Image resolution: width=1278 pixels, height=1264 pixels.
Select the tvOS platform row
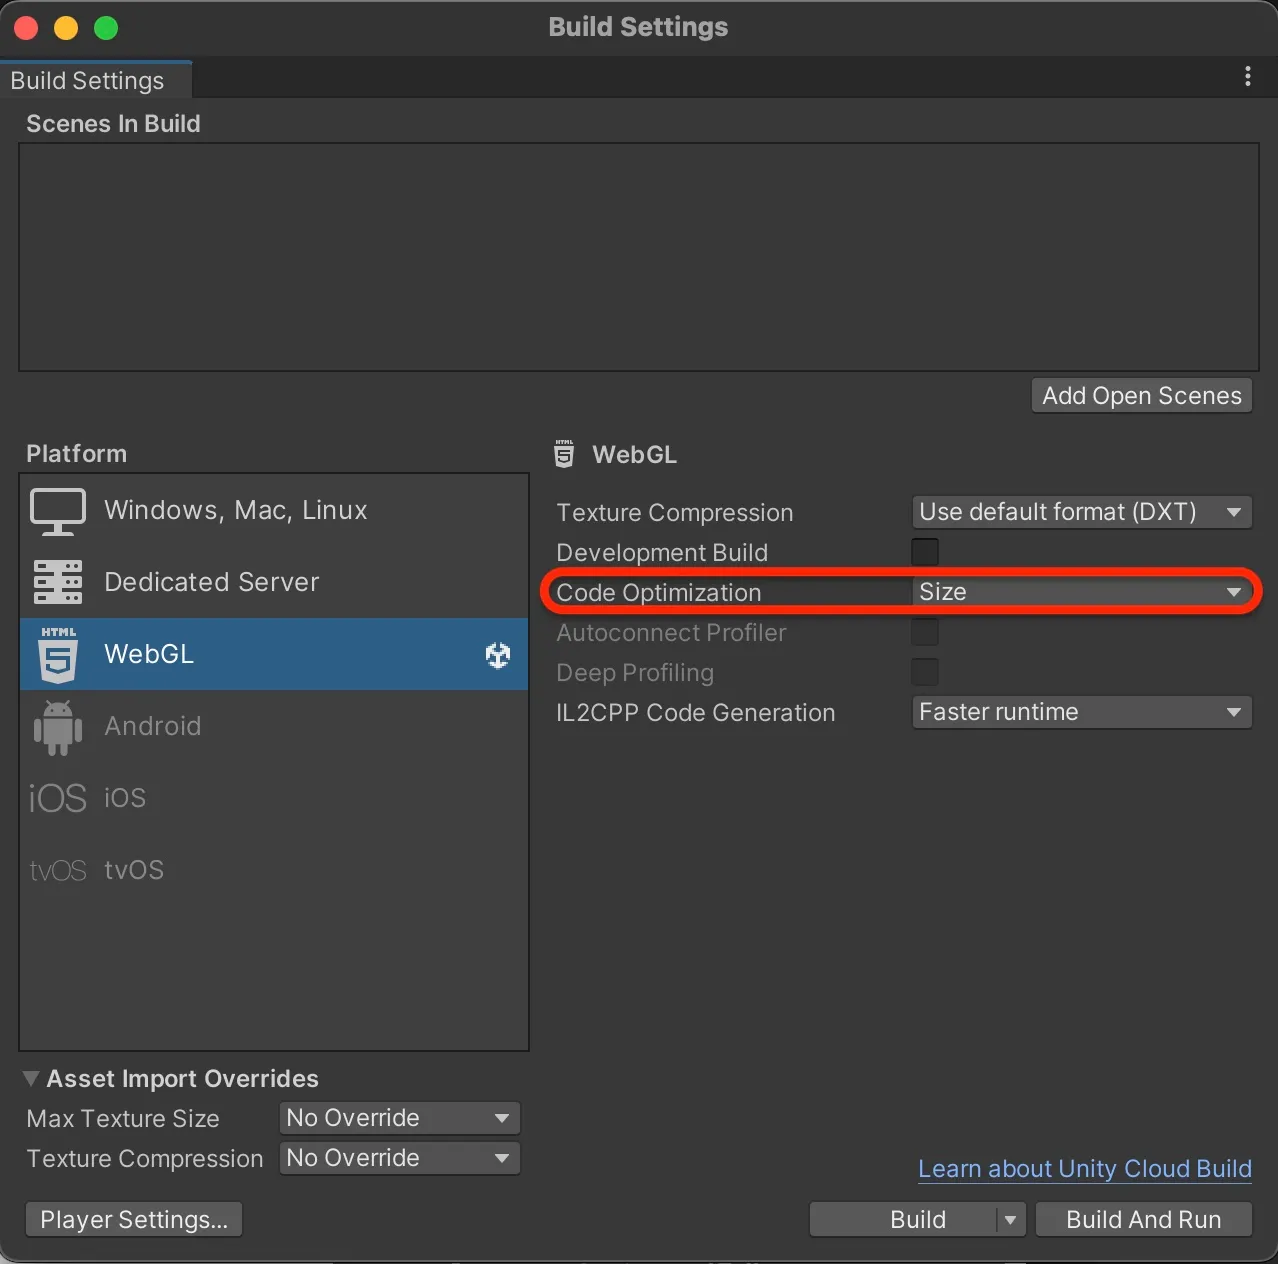coord(274,870)
